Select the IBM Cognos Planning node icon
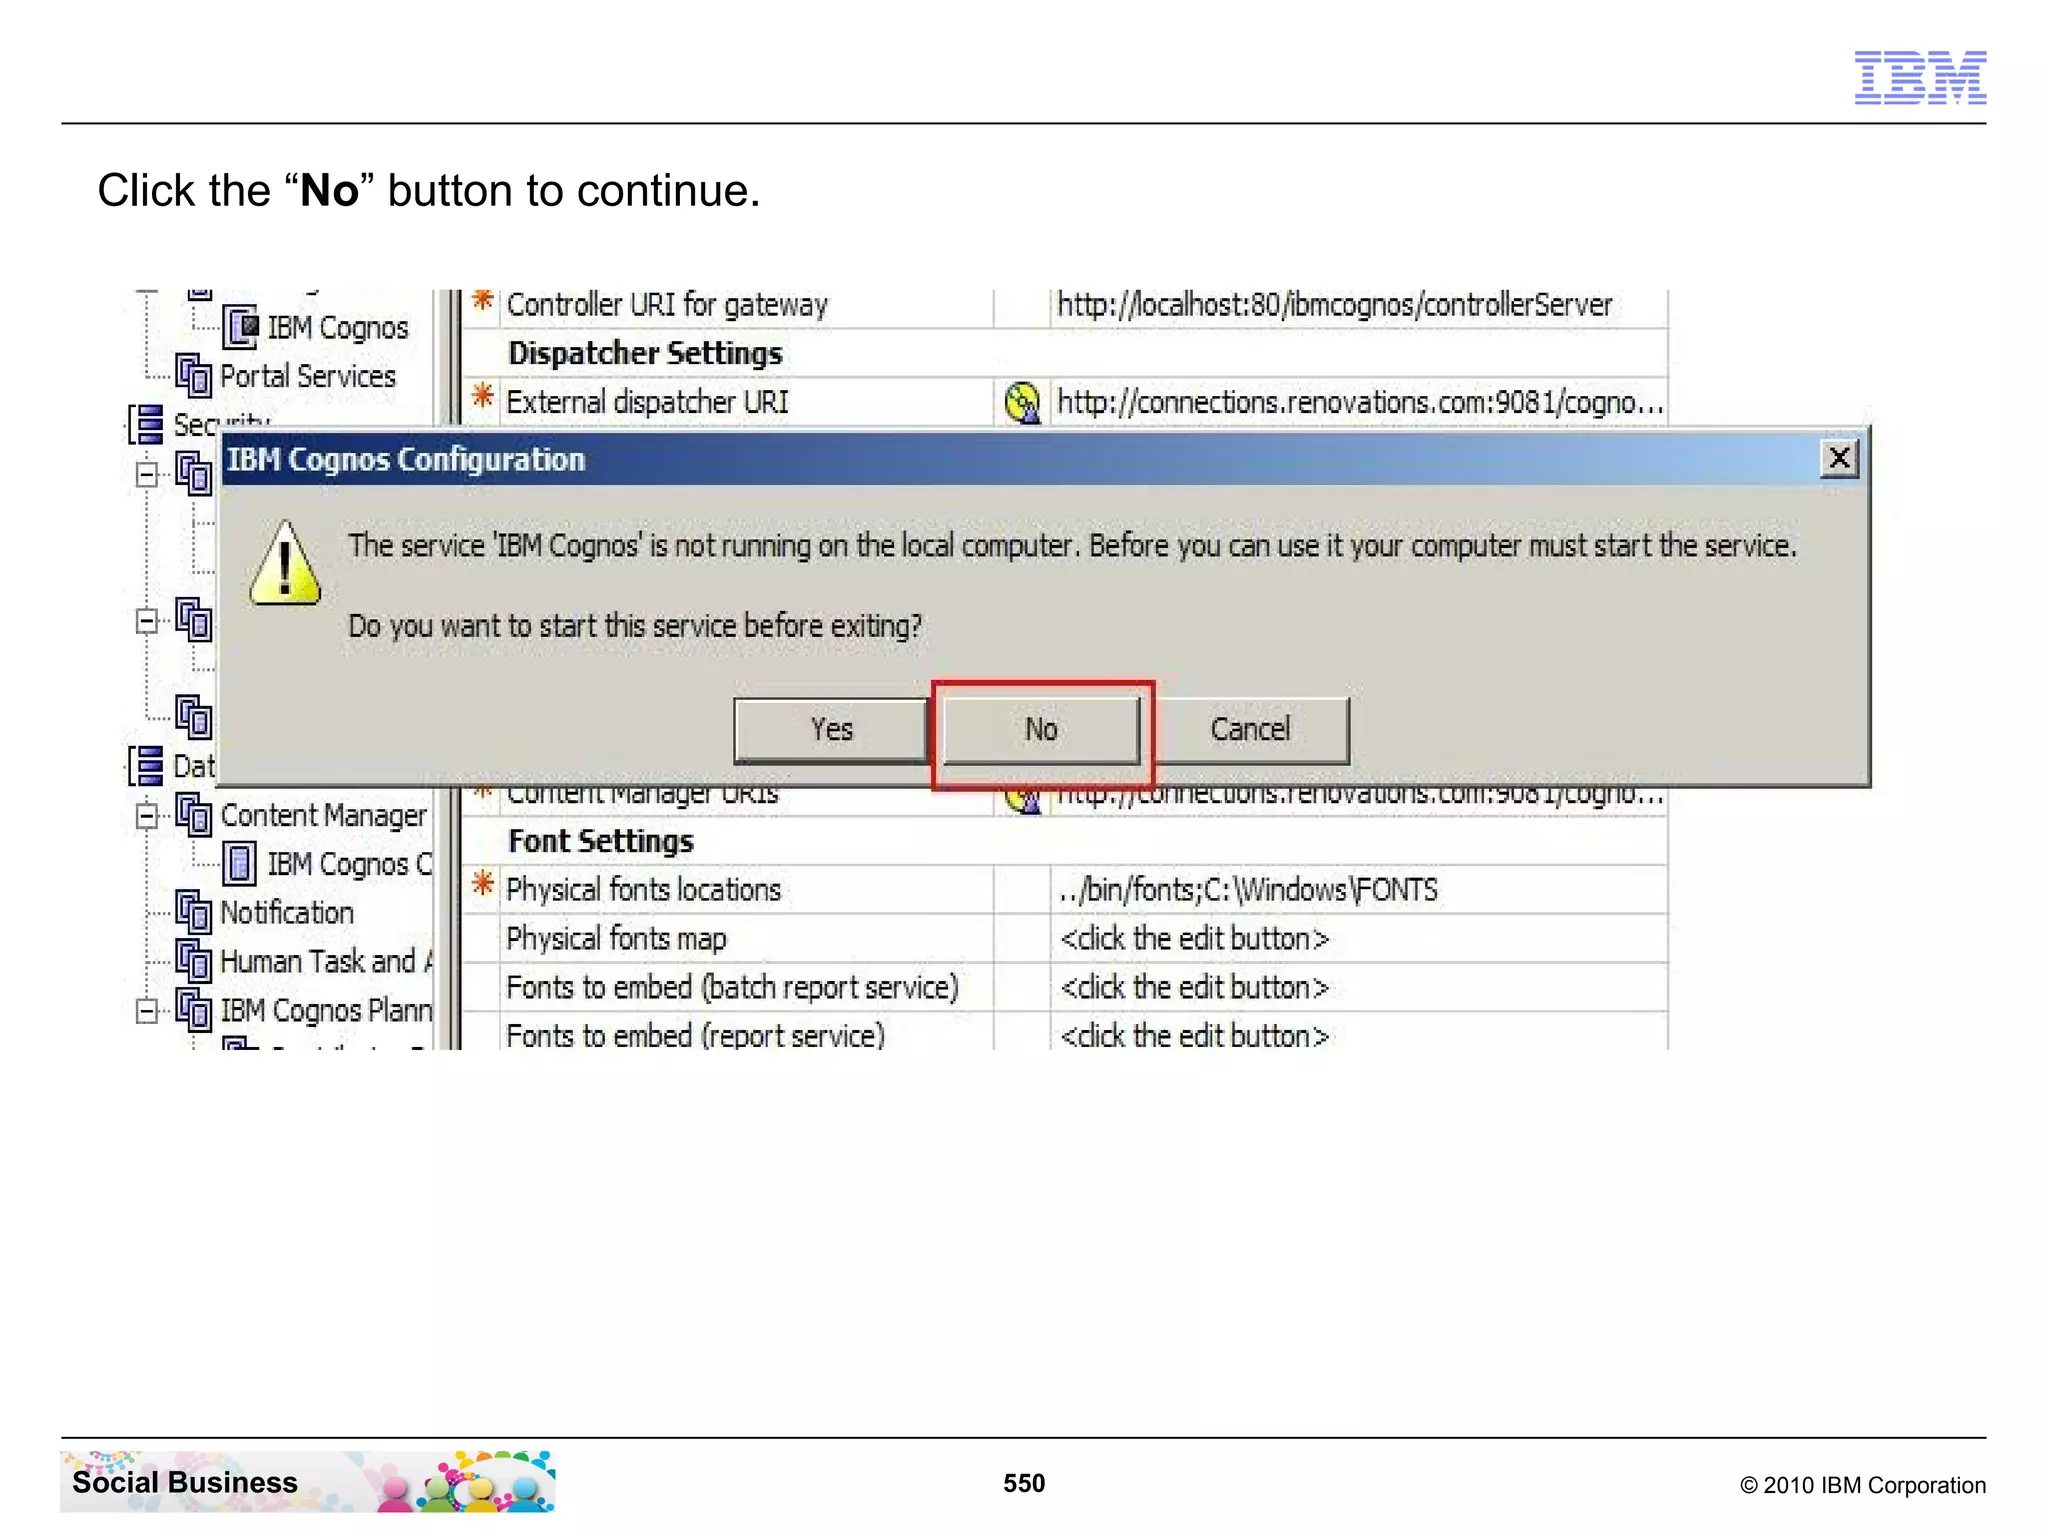Viewport: 2048px width, 1536px height. [x=194, y=1010]
